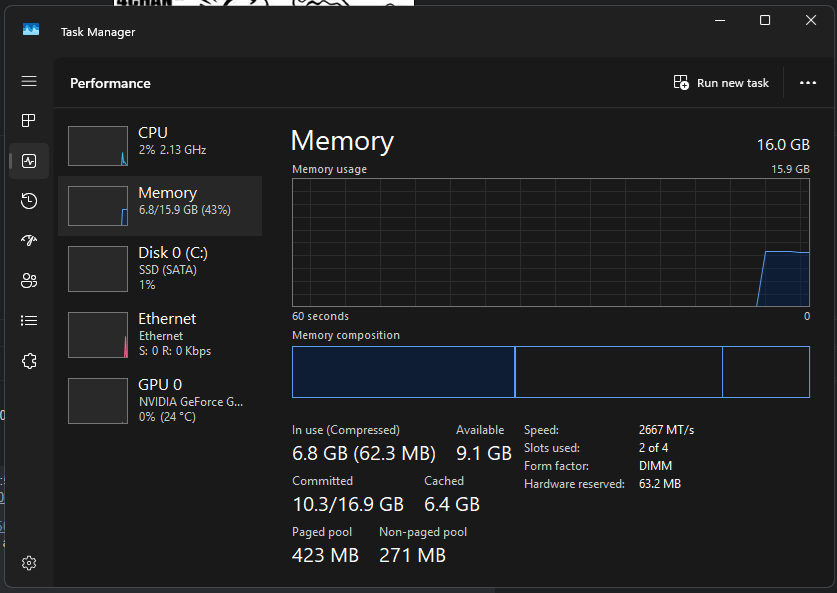Click the 271 MB Non-paged pool value
The height and width of the screenshot is (593, 837).
[412, 556]
